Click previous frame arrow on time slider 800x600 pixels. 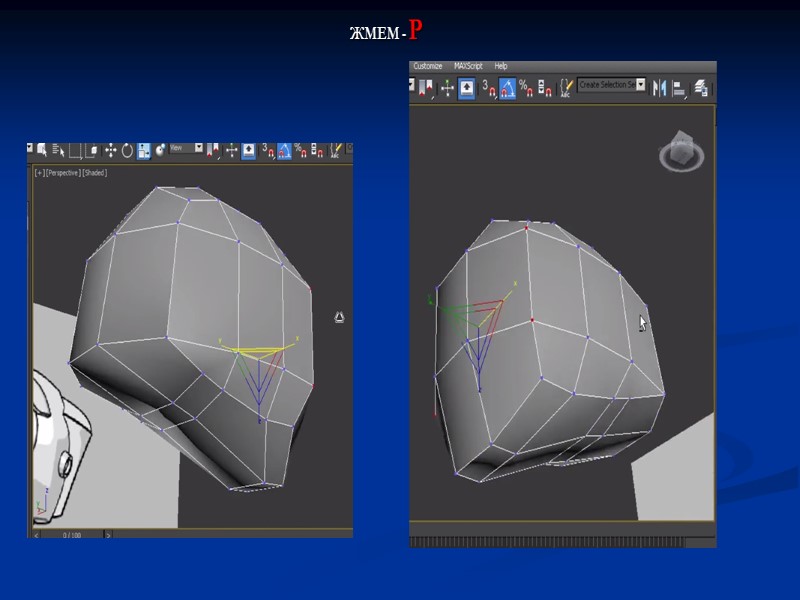[x=36, y=535]
